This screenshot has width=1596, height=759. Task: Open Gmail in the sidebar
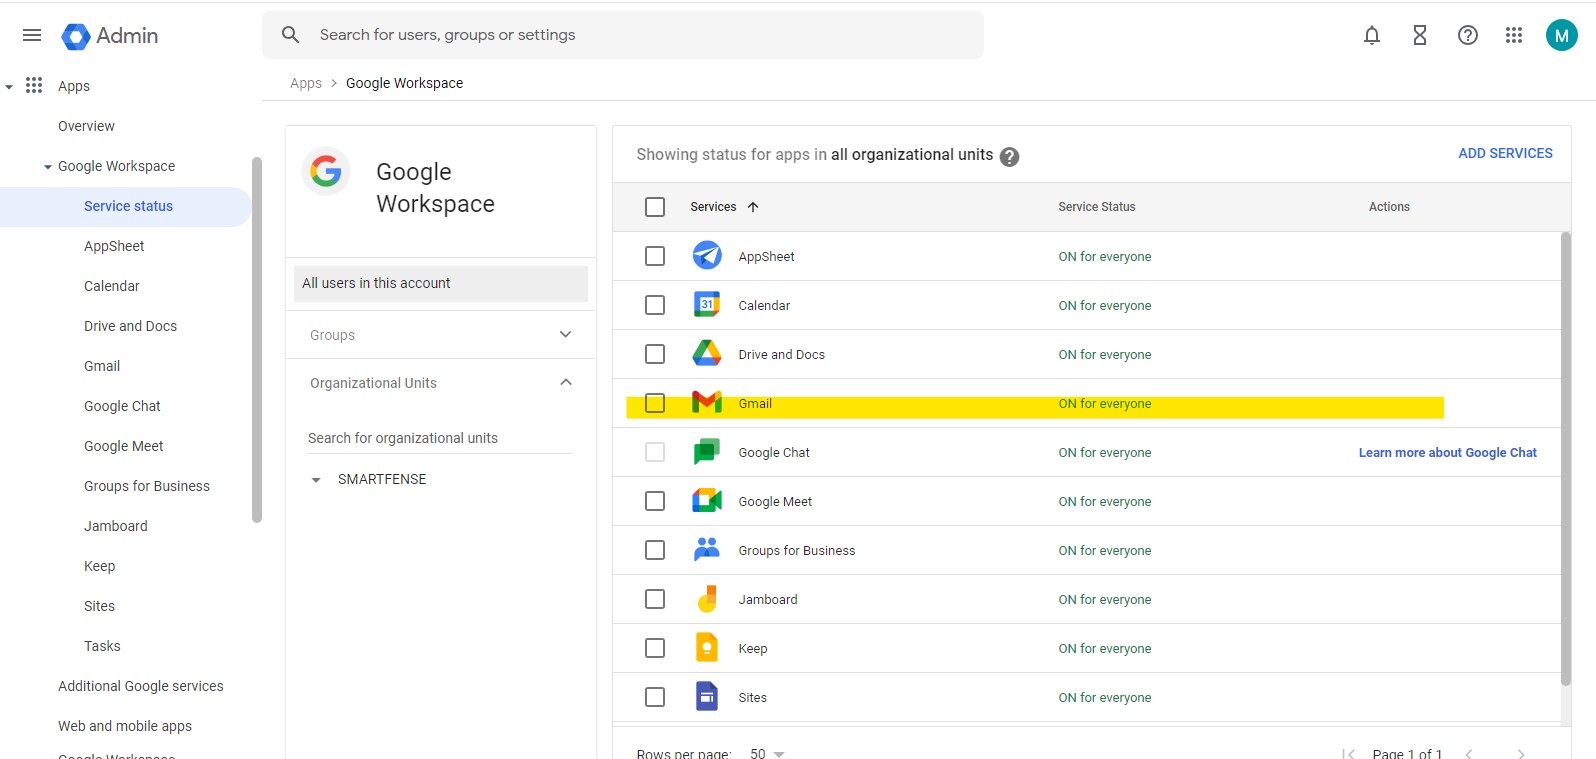pos(102,366)
